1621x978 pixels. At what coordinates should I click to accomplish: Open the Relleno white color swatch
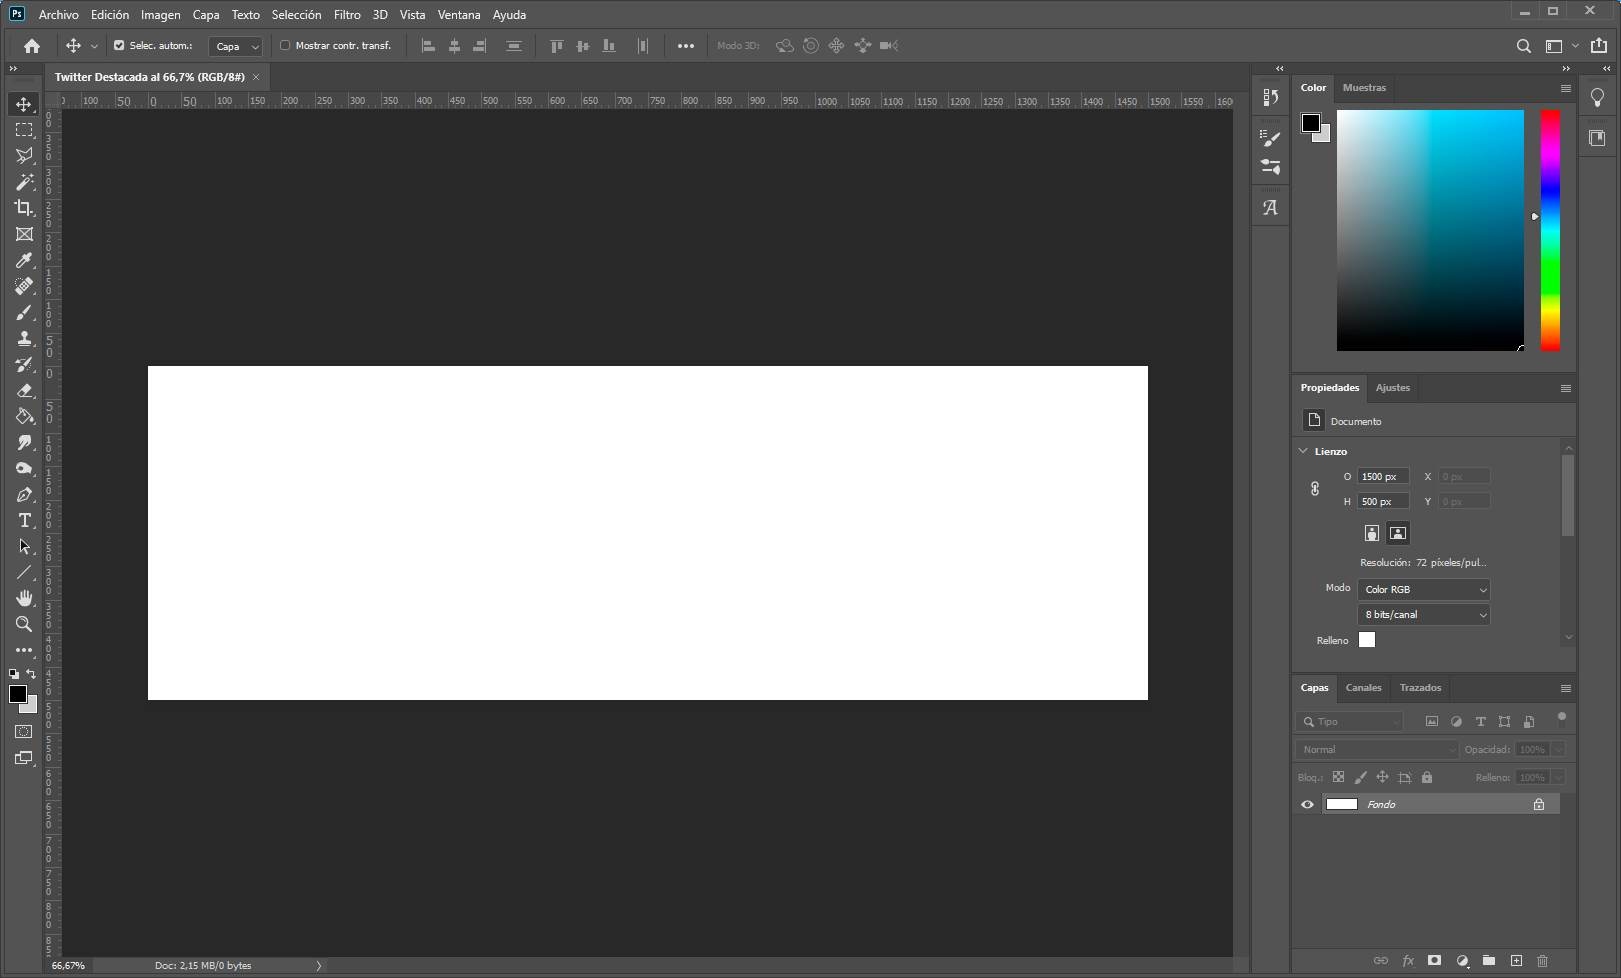1367,640
